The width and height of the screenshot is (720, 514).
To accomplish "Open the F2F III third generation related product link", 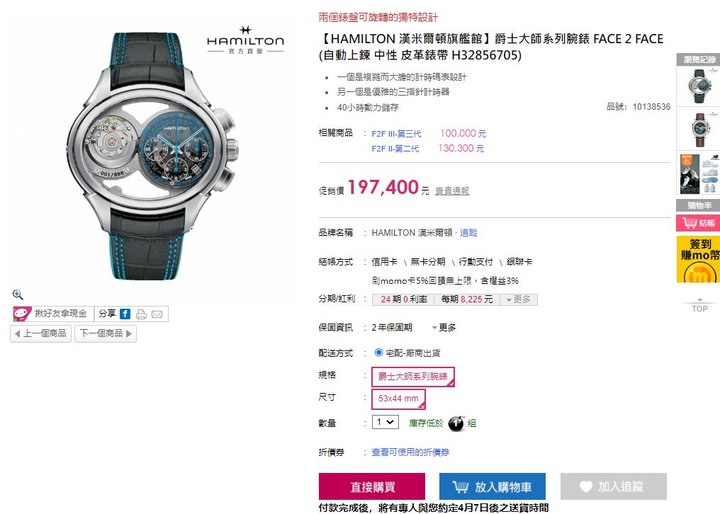I will (x=396, y=134).
